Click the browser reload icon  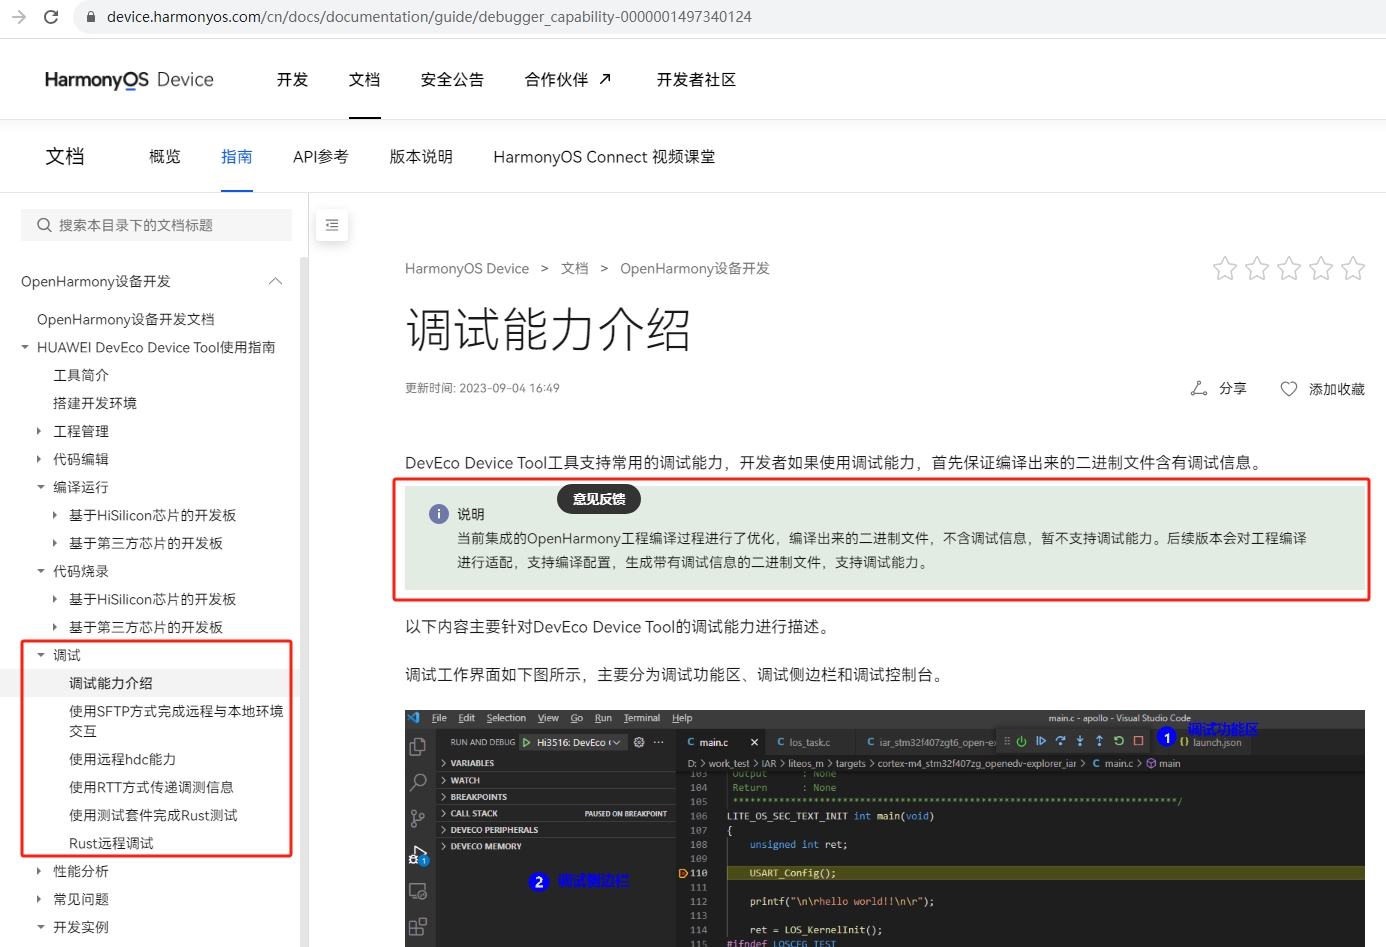[51, 17]
